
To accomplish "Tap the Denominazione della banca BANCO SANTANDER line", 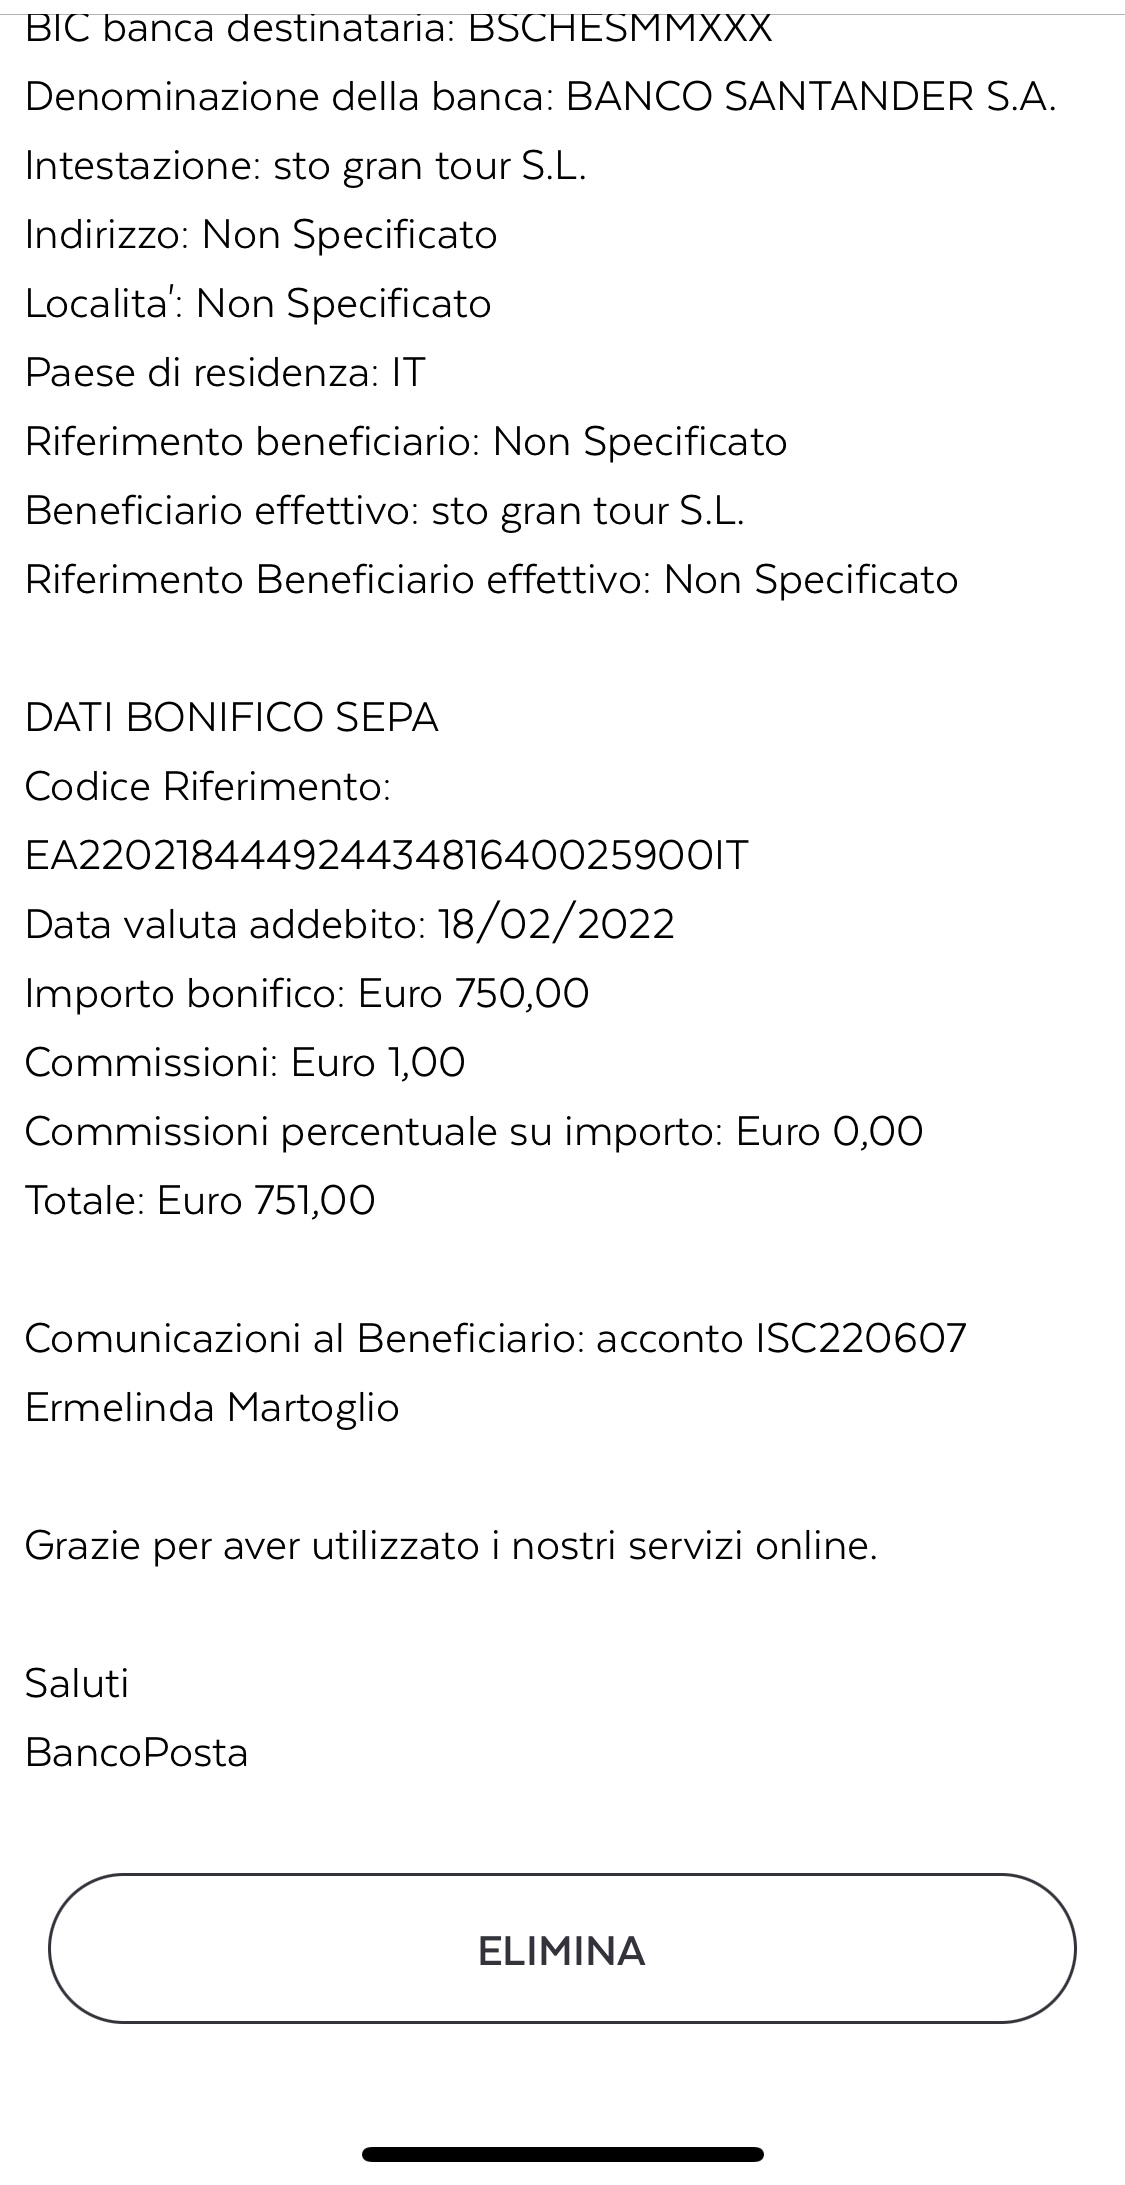I will [541, 98].
